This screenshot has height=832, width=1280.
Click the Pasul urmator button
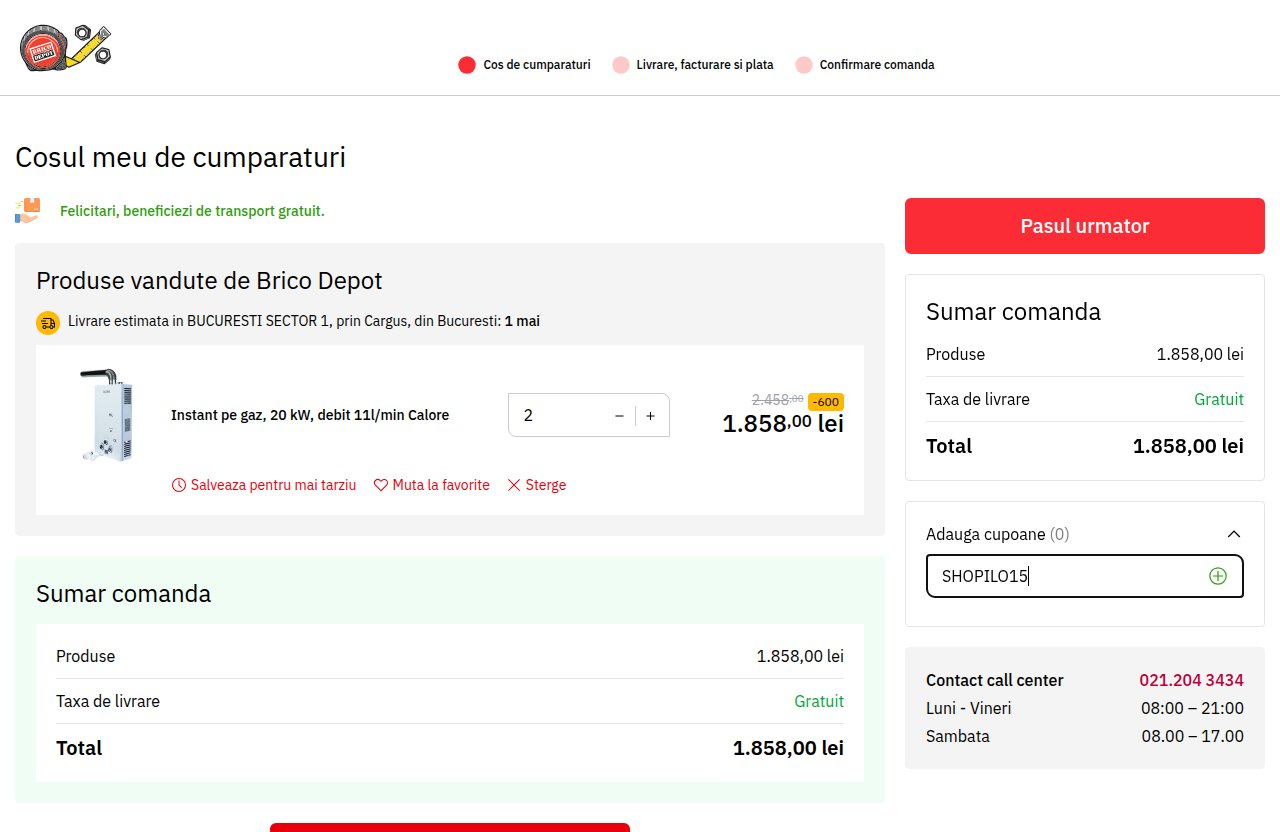[x=1084, y=226]
